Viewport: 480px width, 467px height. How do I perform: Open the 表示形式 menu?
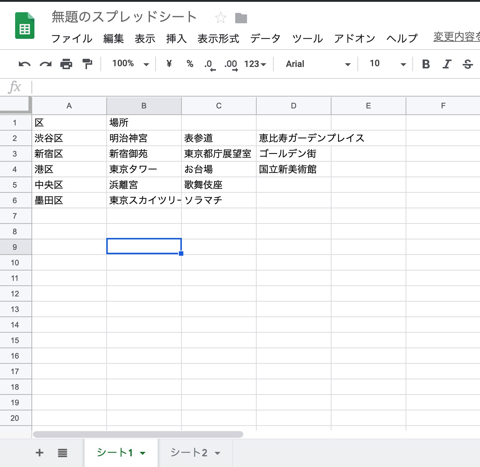(x=218, y=38)
